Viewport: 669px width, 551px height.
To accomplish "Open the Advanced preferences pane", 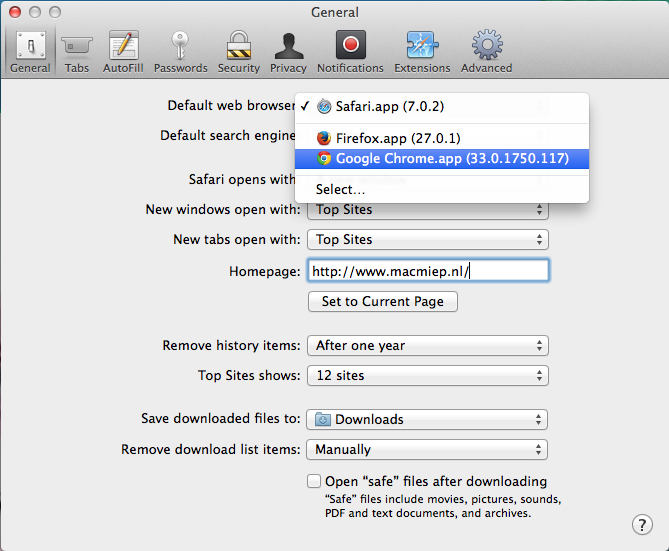I will [486, 52].
